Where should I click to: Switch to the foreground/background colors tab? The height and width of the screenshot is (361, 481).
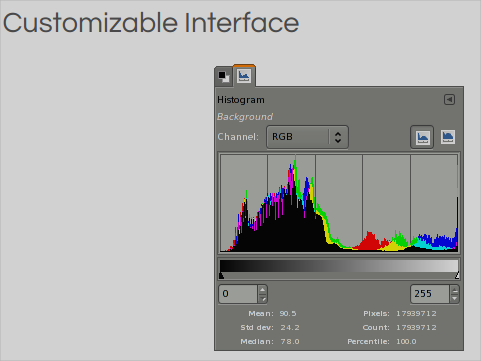point(224,77)
